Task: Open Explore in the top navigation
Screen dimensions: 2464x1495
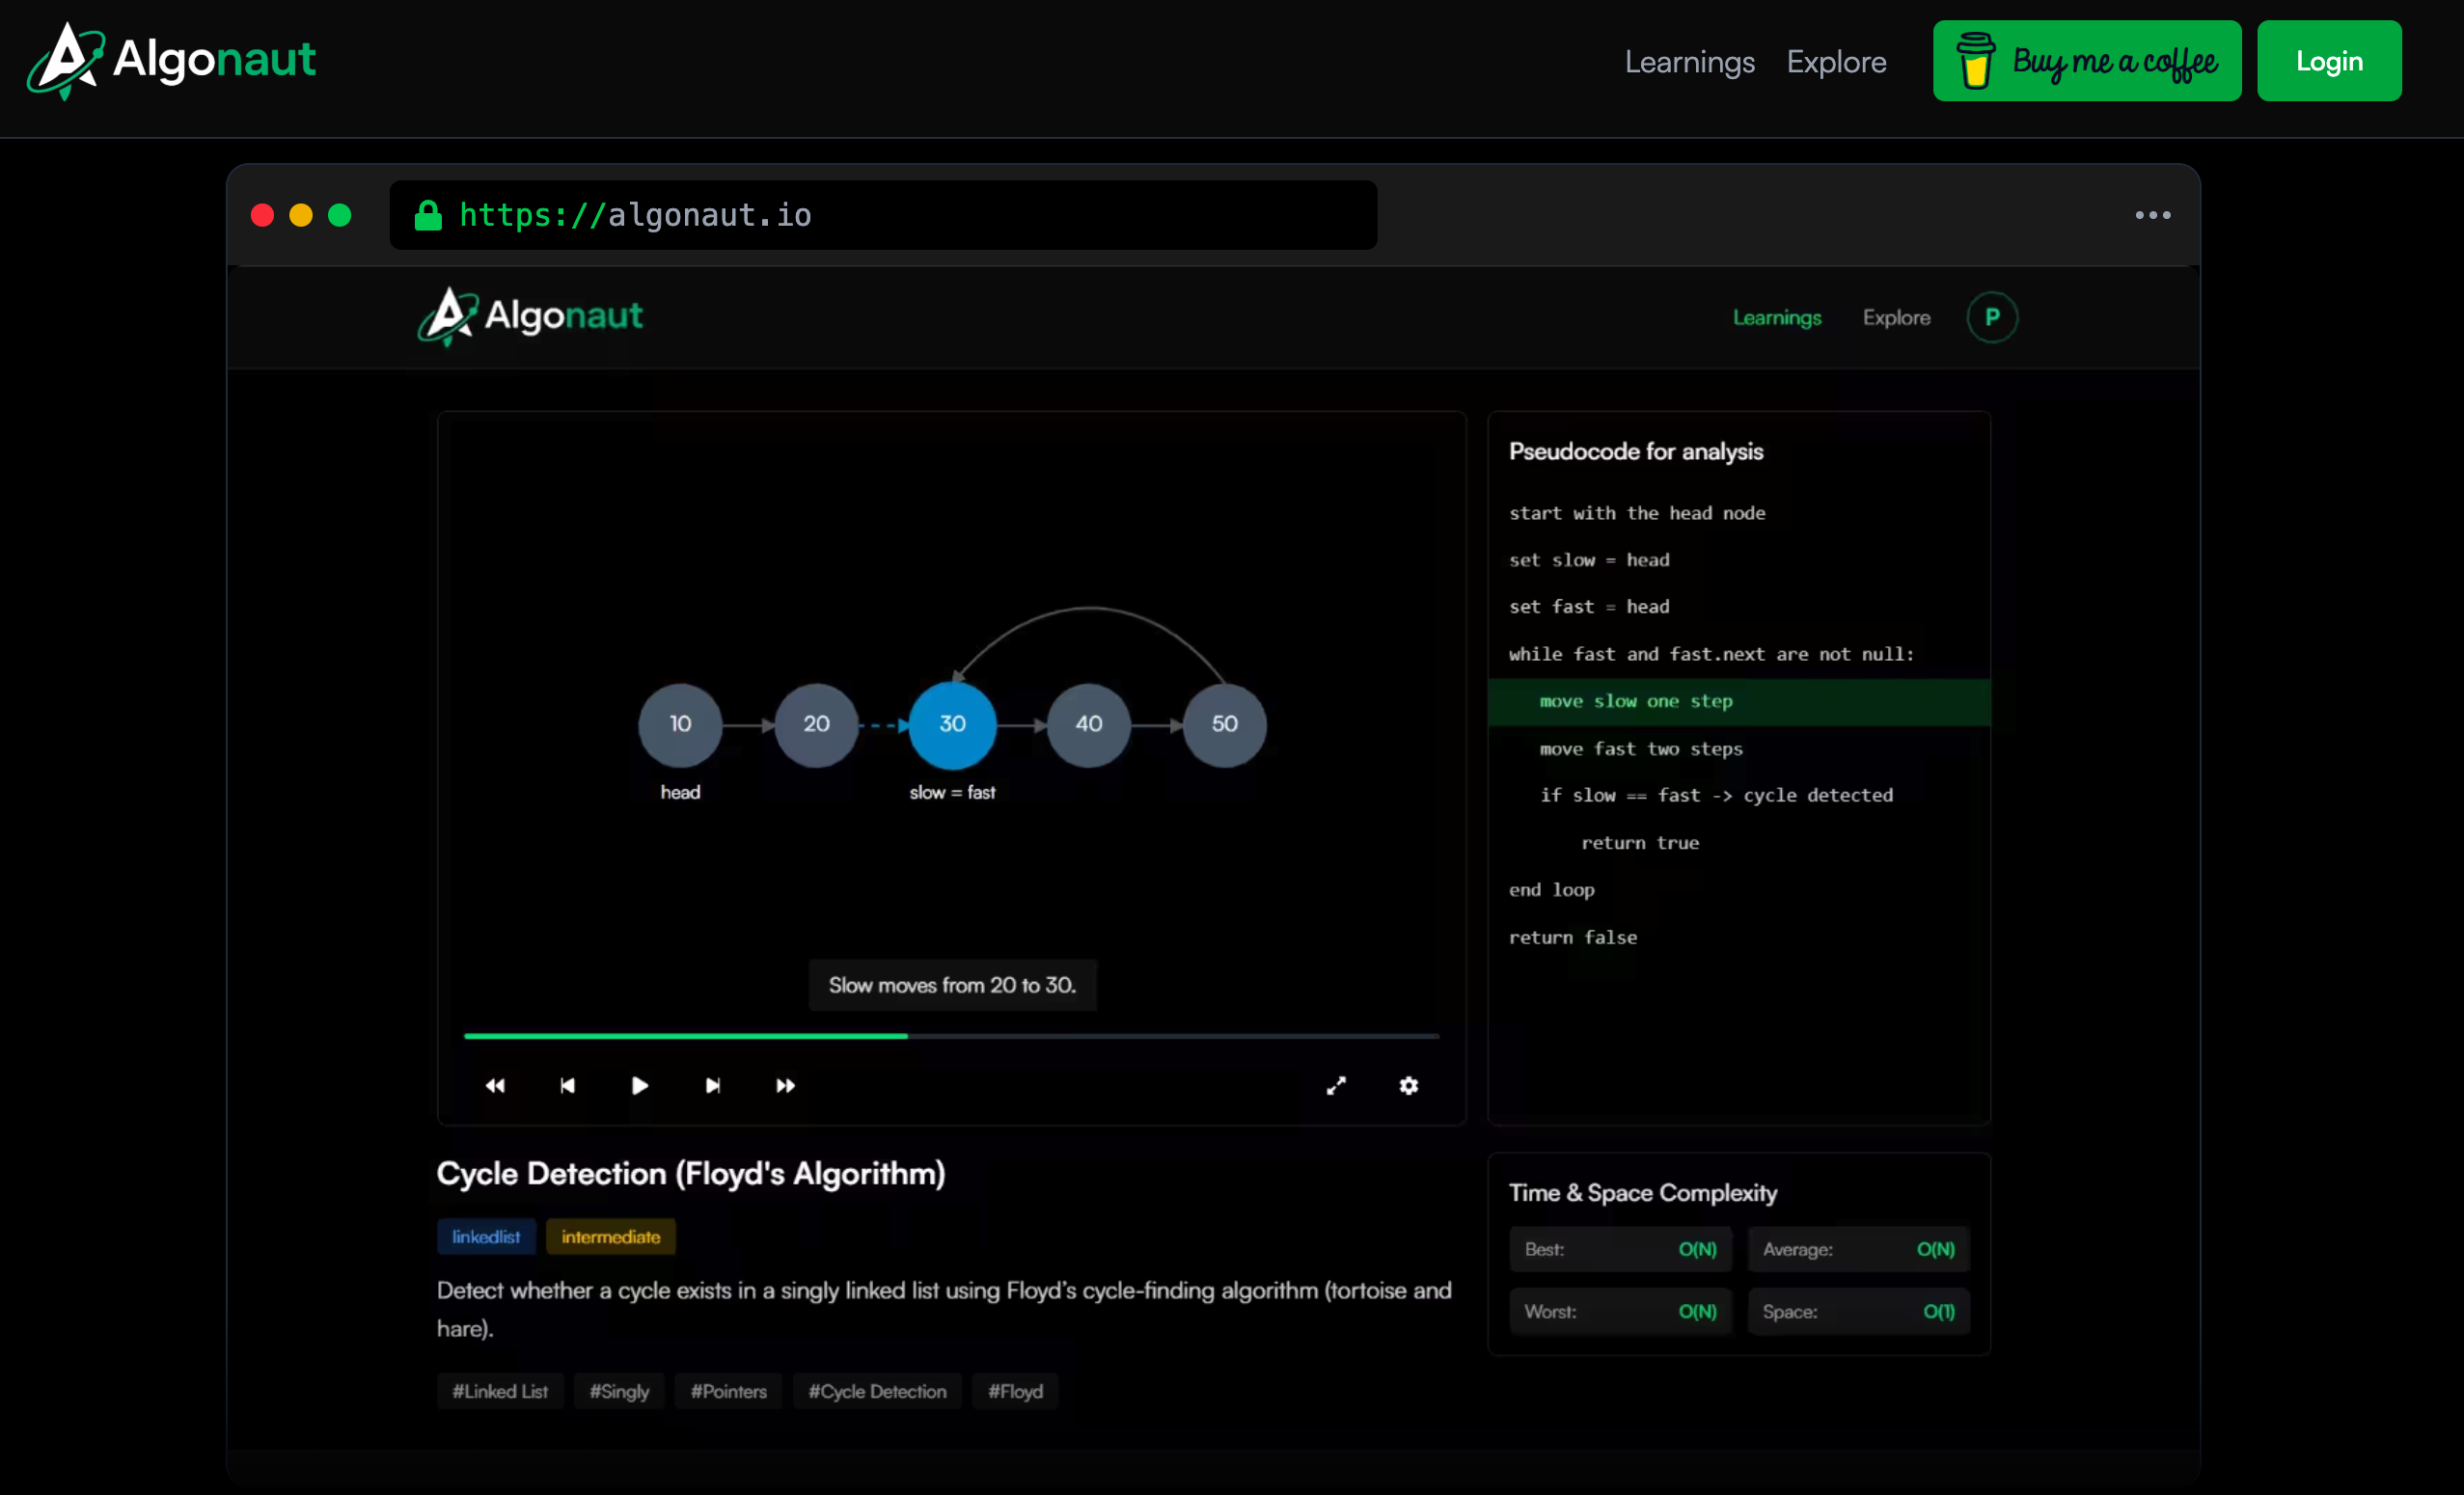Action: point(1836,62)
